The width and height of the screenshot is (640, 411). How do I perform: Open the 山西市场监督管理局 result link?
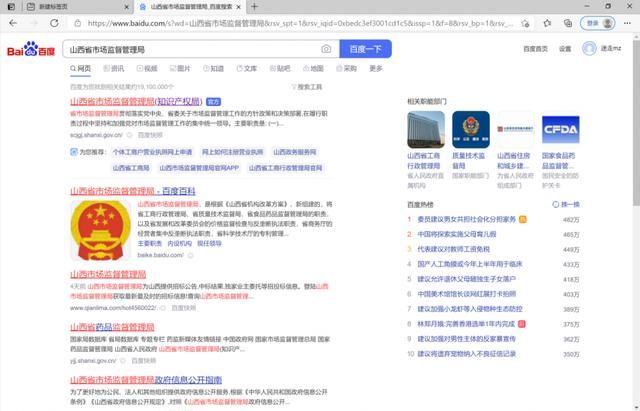click(x=108, y=274)
